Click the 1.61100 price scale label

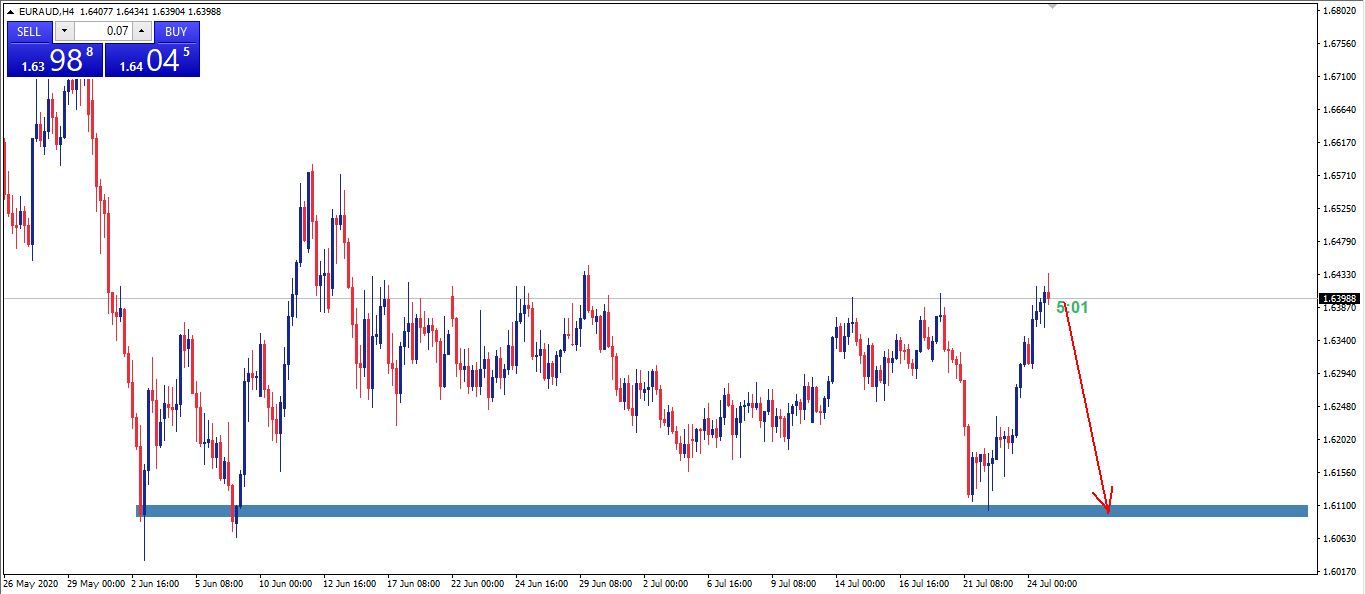click(x=1338, y=506)
